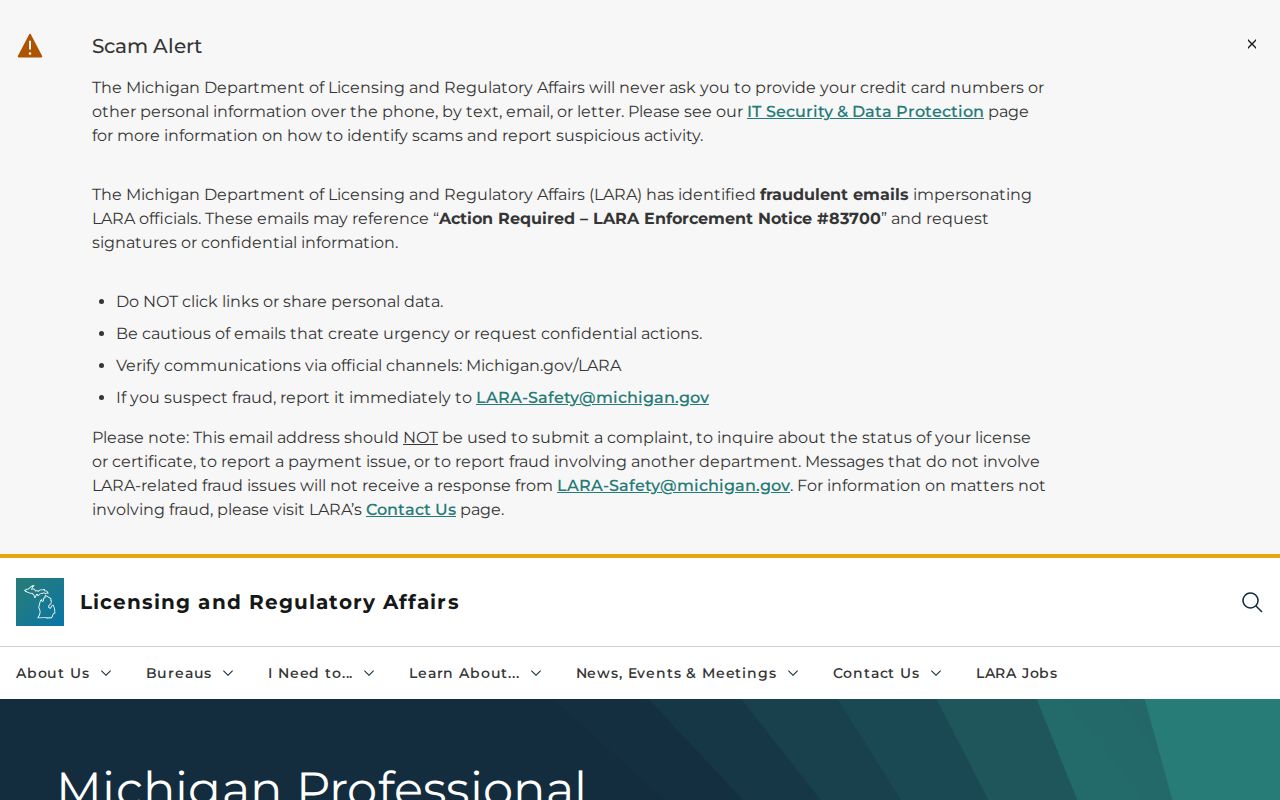Open the LARA Jobs menu item
1280x800 pixels.
1016,673
